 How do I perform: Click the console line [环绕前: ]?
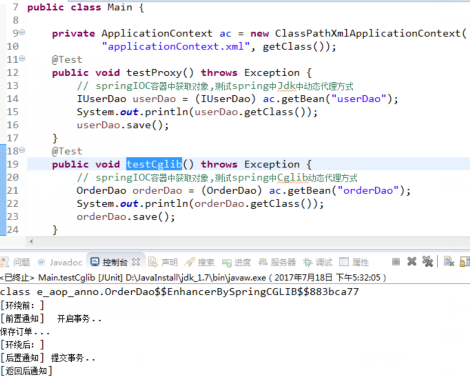point(22,305)
